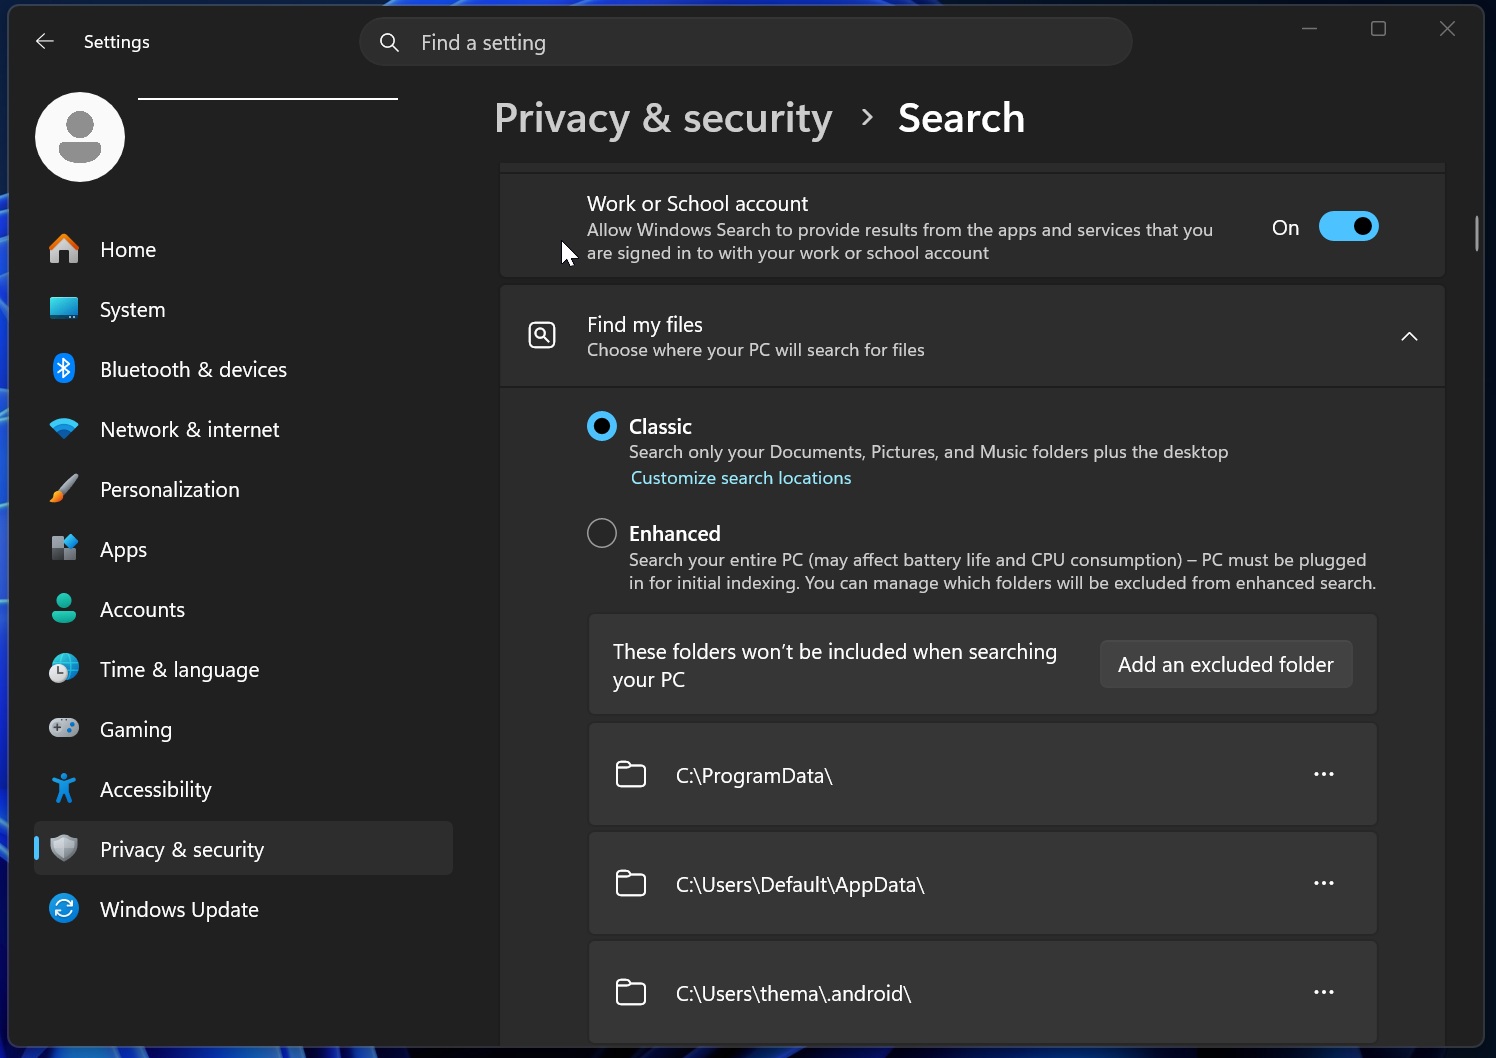
Task: Click the Find my files search icon
Action: 542,335
